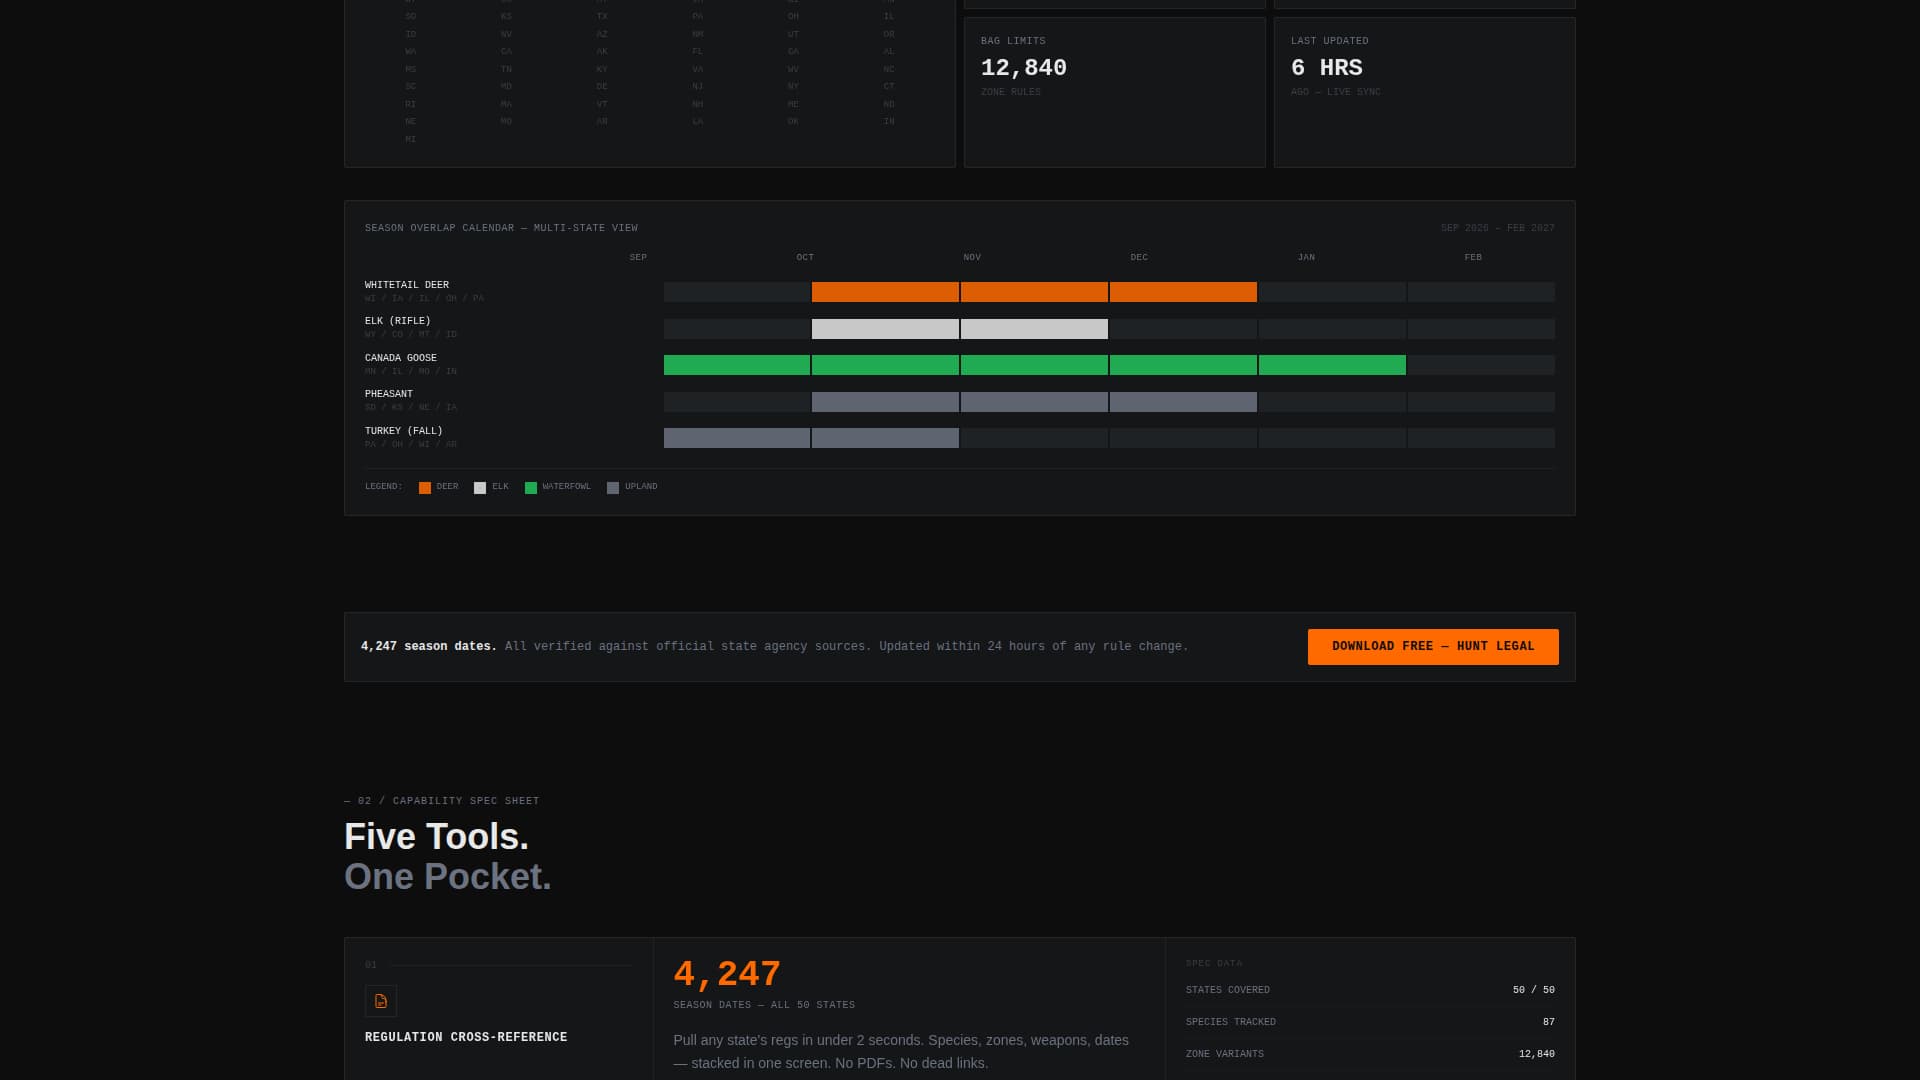Viewport: 1920px width, 1080px height.
Task: Select the gray UPLAND legend marker
Action: tap(613, 487)
